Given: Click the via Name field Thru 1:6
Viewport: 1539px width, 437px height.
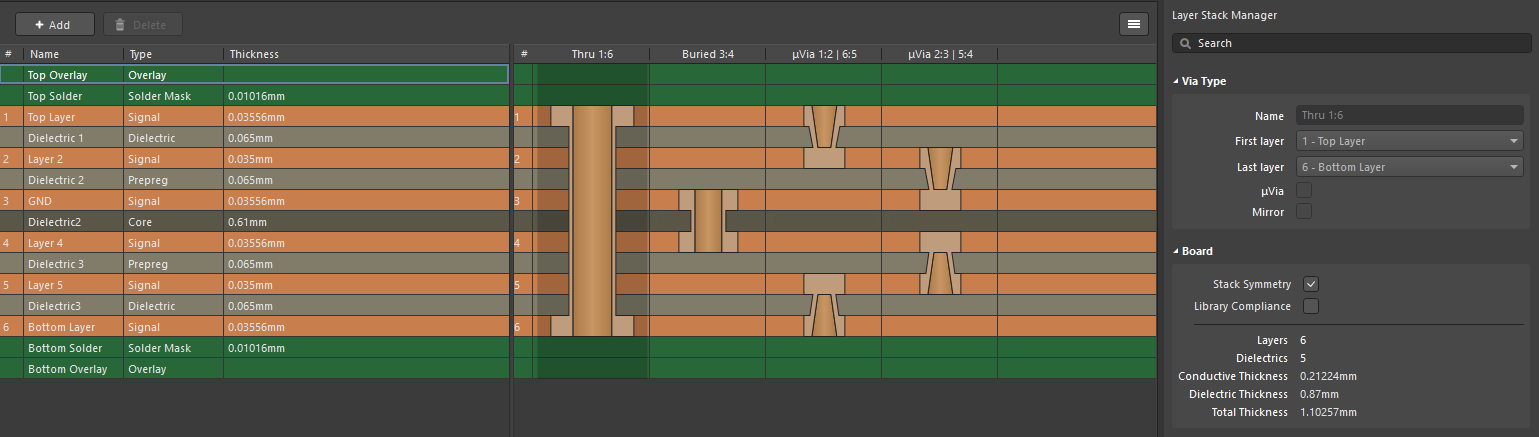Looking at the screenshot, I should point(1410,115).
